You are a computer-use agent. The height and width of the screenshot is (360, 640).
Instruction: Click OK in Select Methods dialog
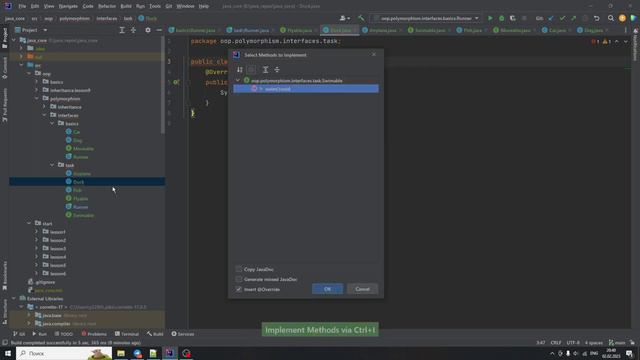tap(327, 289)
